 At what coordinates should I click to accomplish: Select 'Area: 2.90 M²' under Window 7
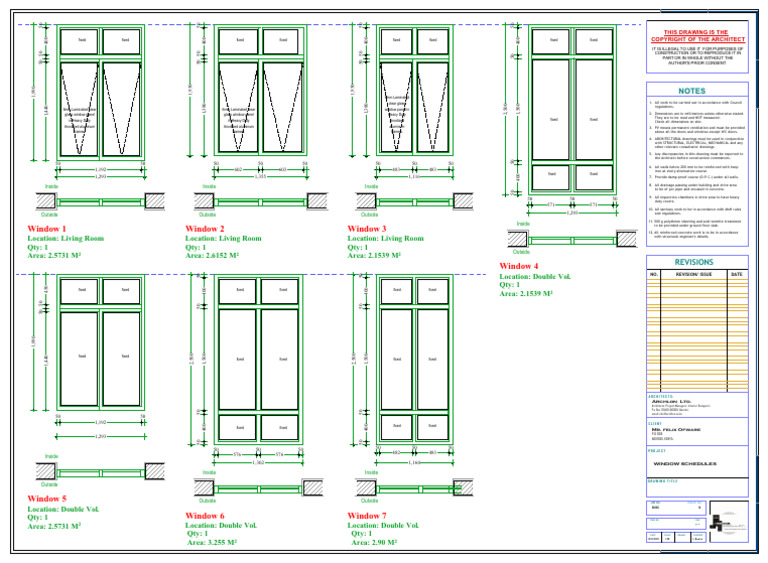click(374, 542)
